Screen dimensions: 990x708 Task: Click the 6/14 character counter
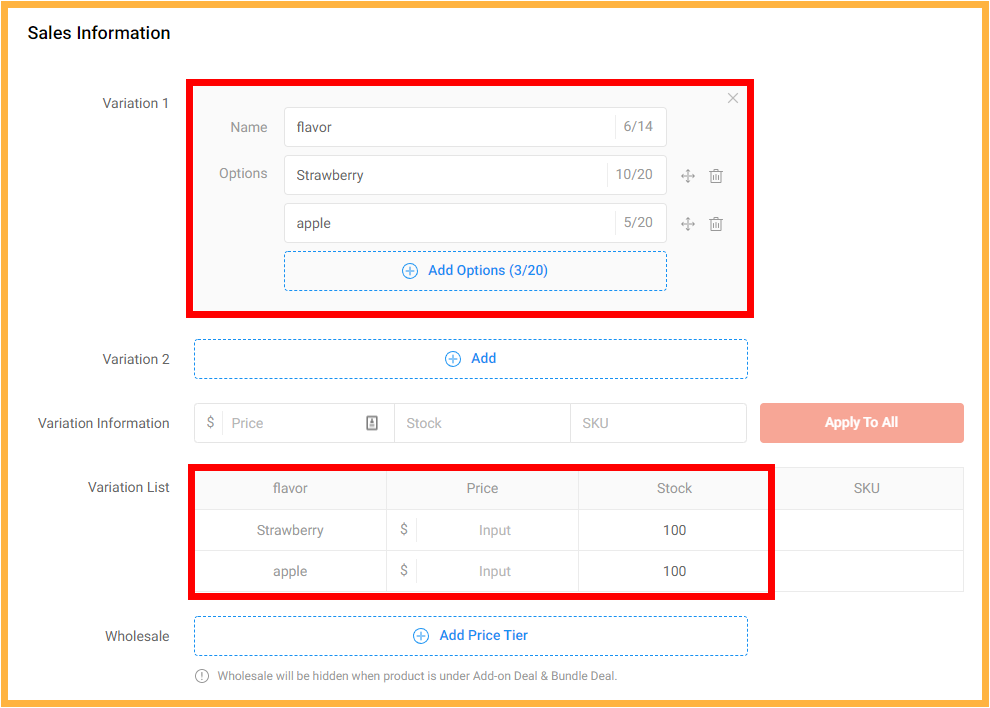coord(638,126)
